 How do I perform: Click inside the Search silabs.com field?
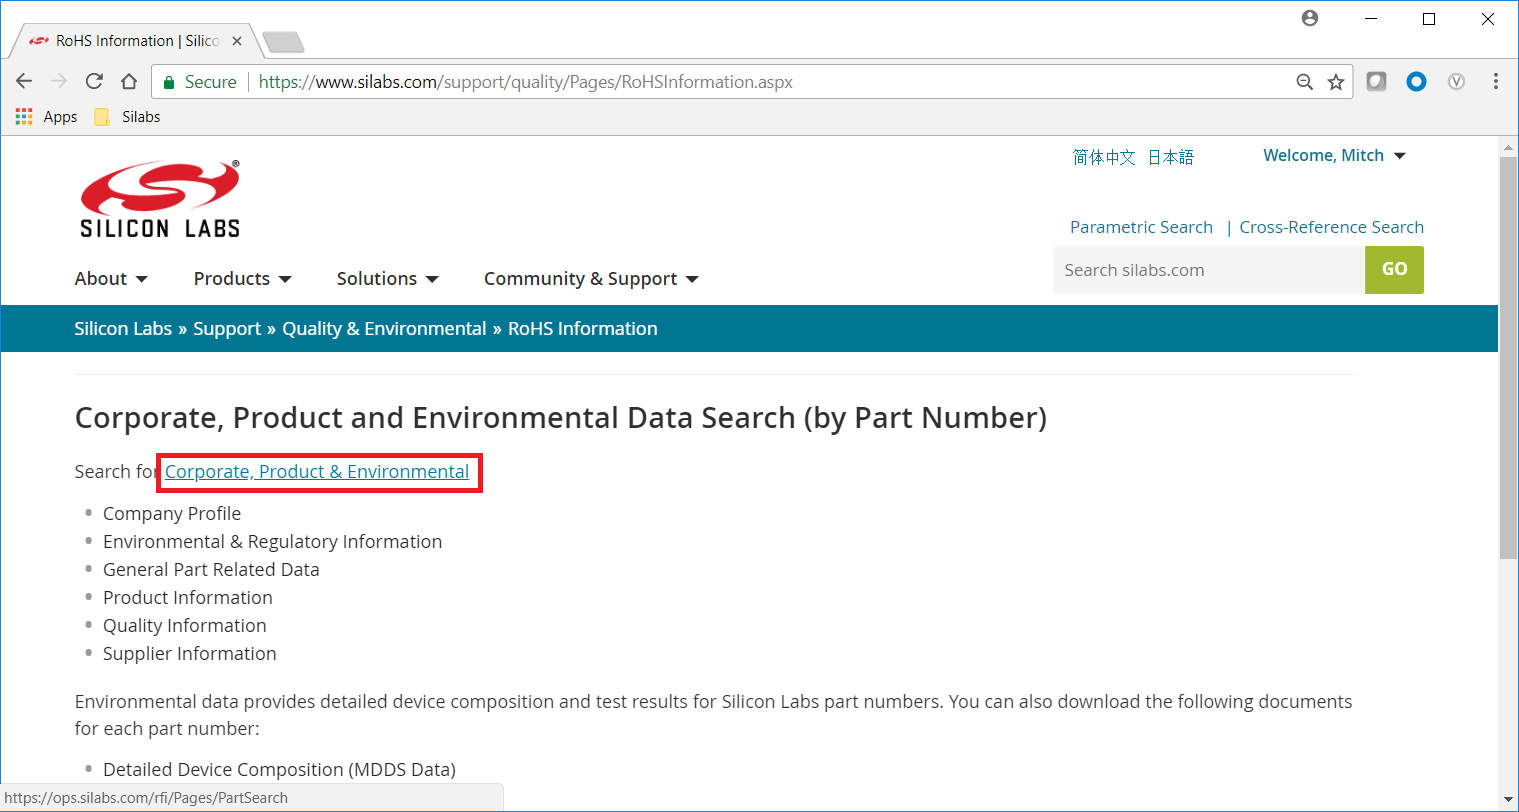[x=1200, y=270]
